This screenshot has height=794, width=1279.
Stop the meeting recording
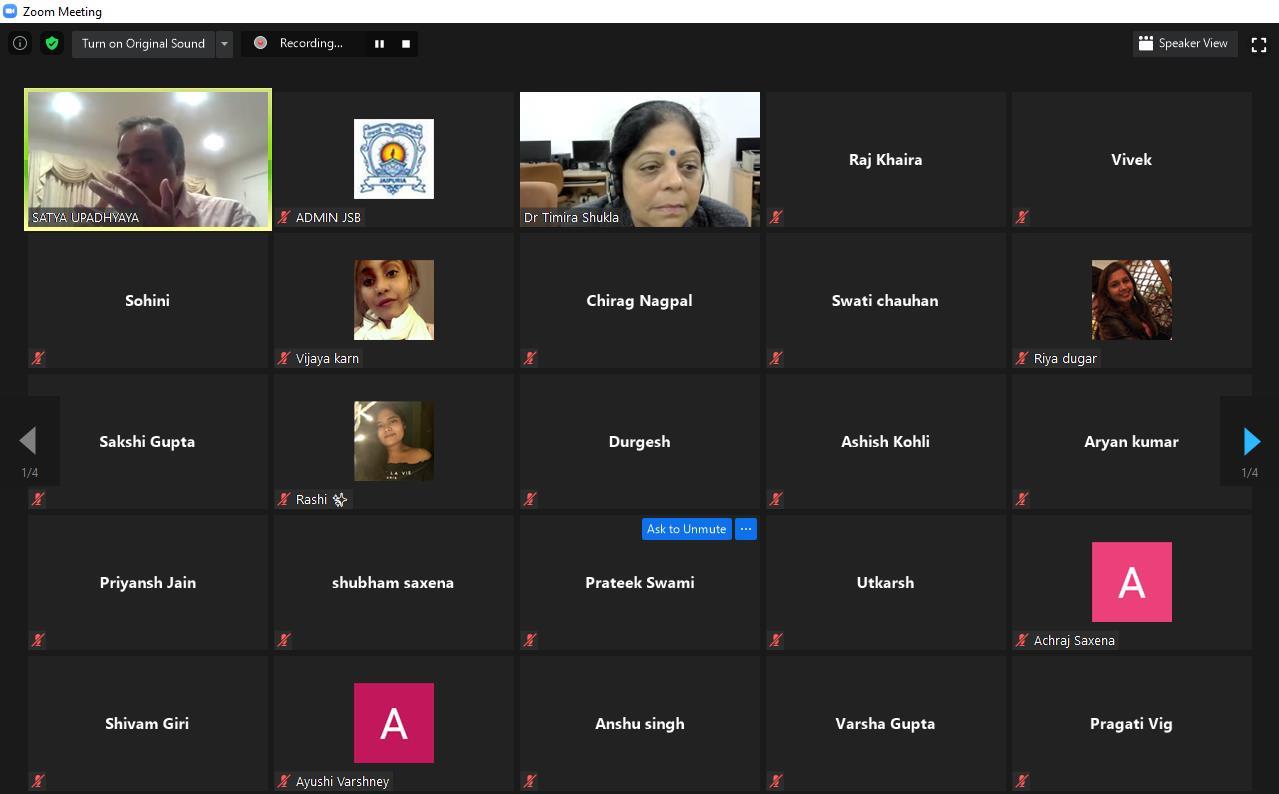(406, 44)
